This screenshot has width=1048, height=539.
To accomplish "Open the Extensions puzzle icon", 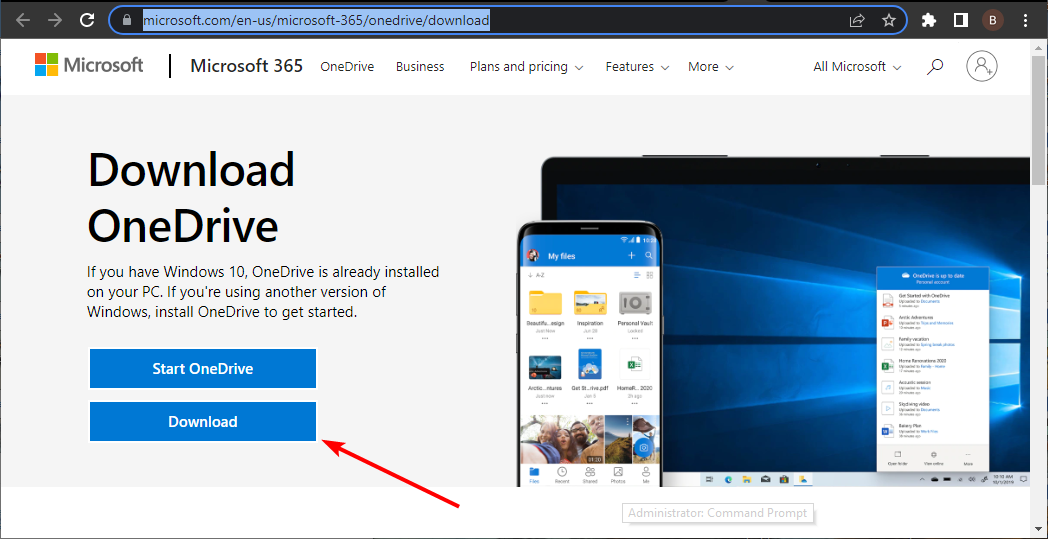I will (928, 21).
